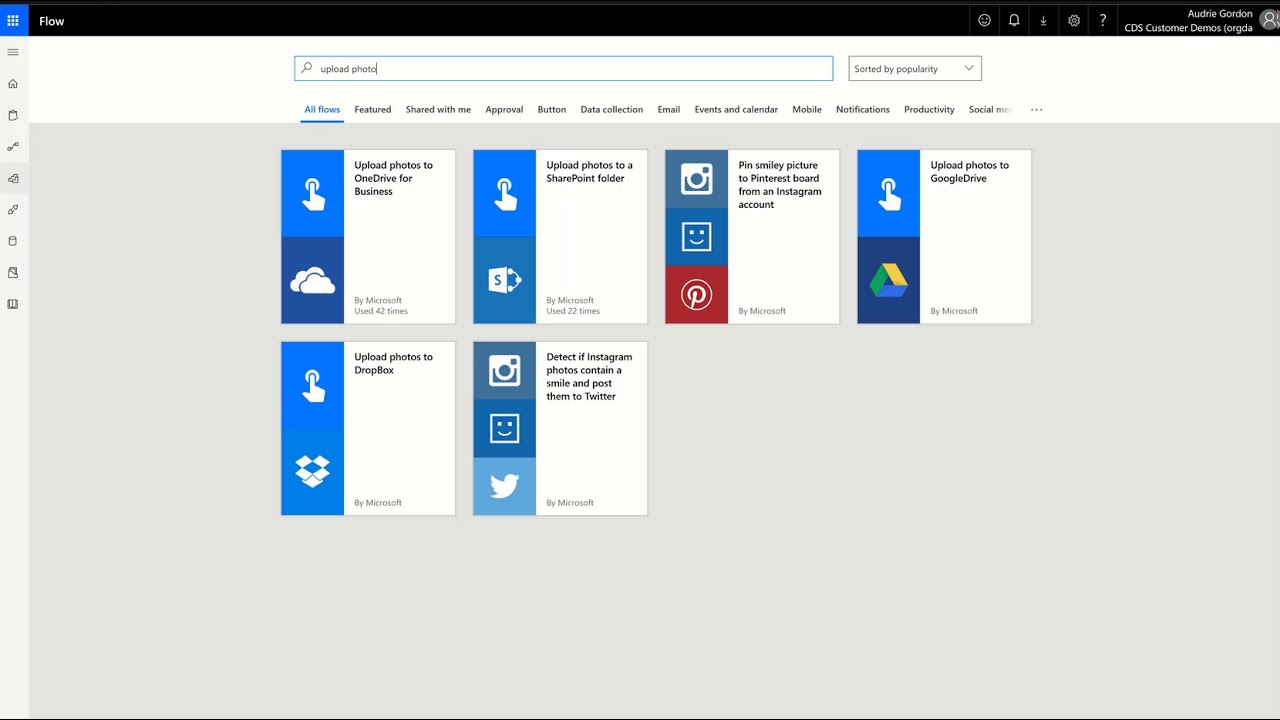Open the Sorted by popularity dropdown
Viewport: 1280px width, 720px height.
point(915,68)
